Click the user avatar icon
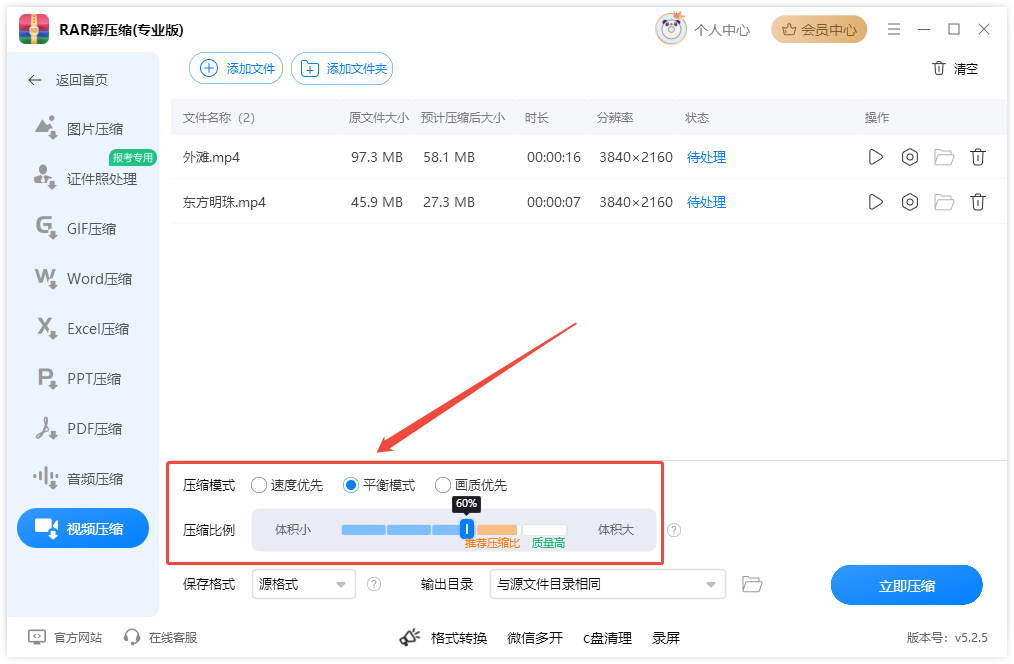Image resolution: width=1014 pixels, height=664 pixels. [671, 28]
